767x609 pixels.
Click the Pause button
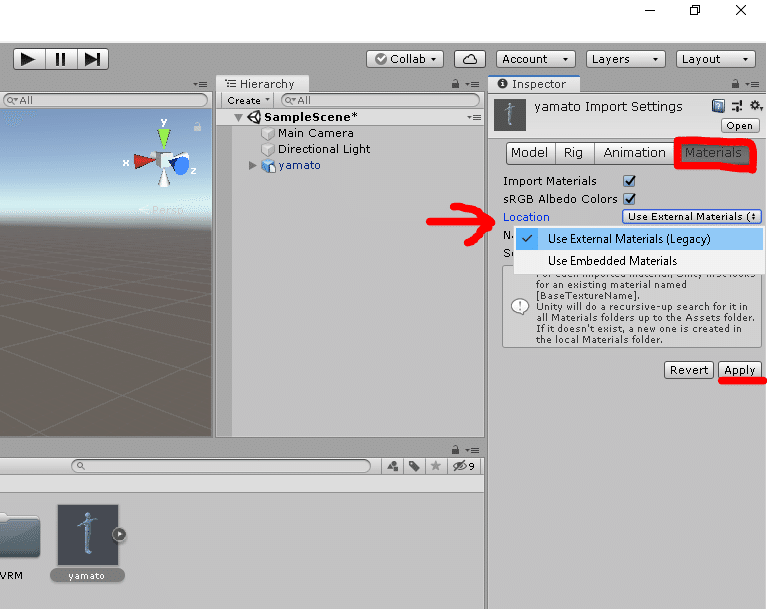(61, 59)
